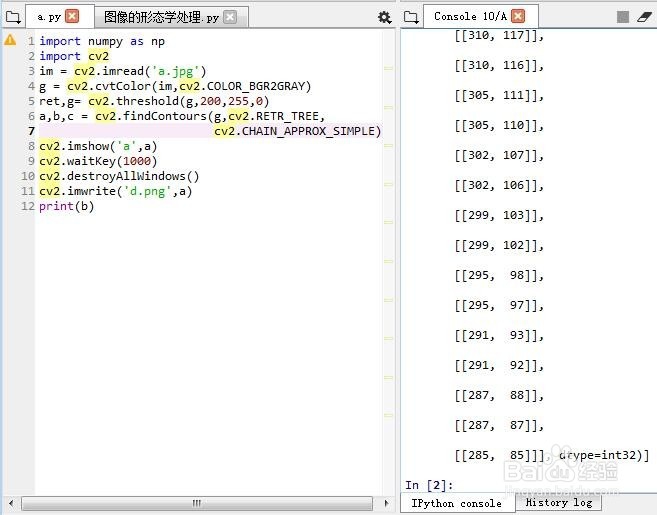Image resolution: width=657 pixels, height=515 pixels.
Task: Click the cv2.CHAIN_APPROX_SIMPLE line
Action: pos(297,131)
